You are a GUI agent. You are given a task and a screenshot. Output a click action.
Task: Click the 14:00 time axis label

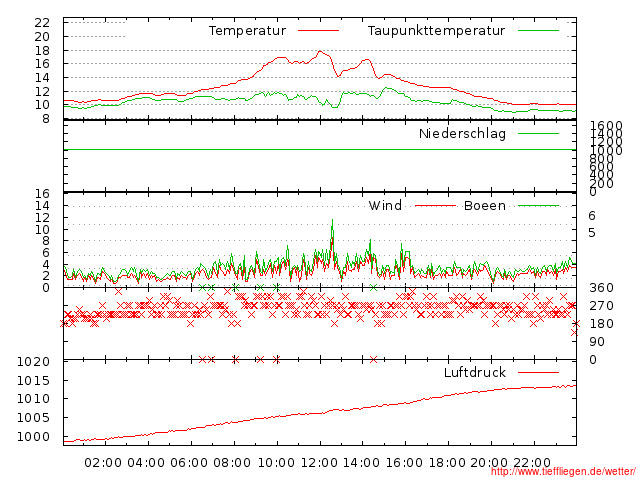pyautogui.click(x=361, y=463)
